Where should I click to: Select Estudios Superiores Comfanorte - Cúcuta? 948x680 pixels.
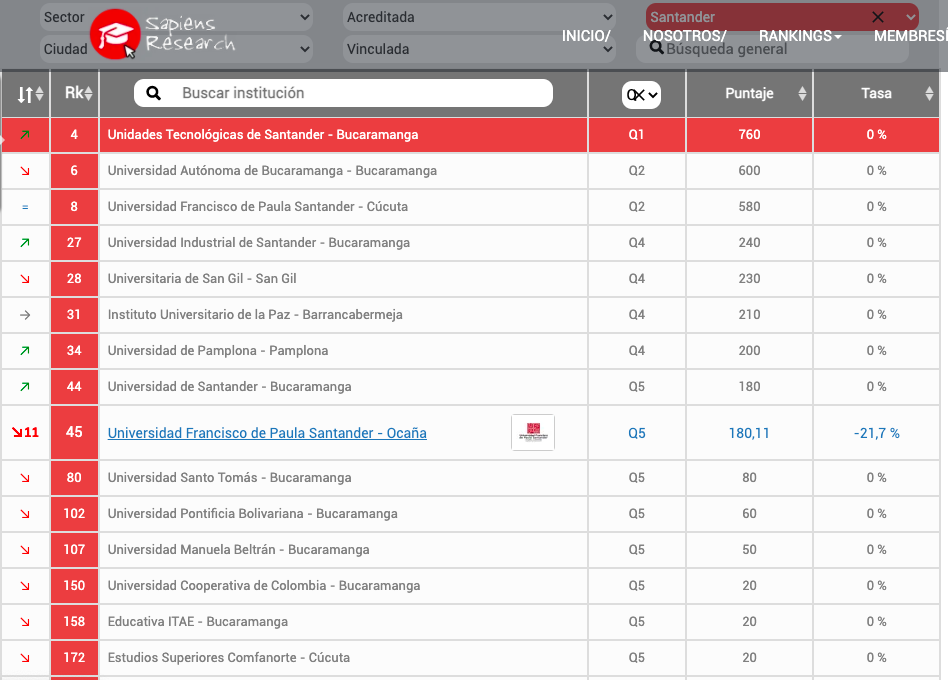pyautogui.click(x=229, y=658)
